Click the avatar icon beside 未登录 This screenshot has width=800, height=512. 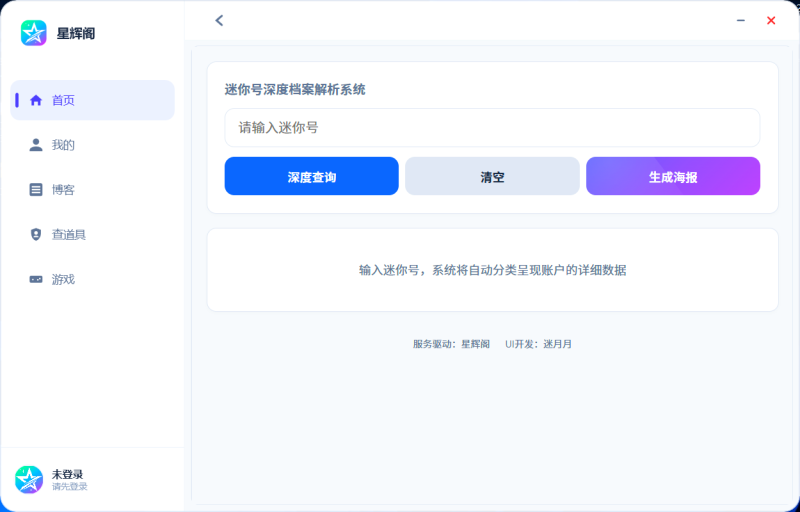point(29,479)
